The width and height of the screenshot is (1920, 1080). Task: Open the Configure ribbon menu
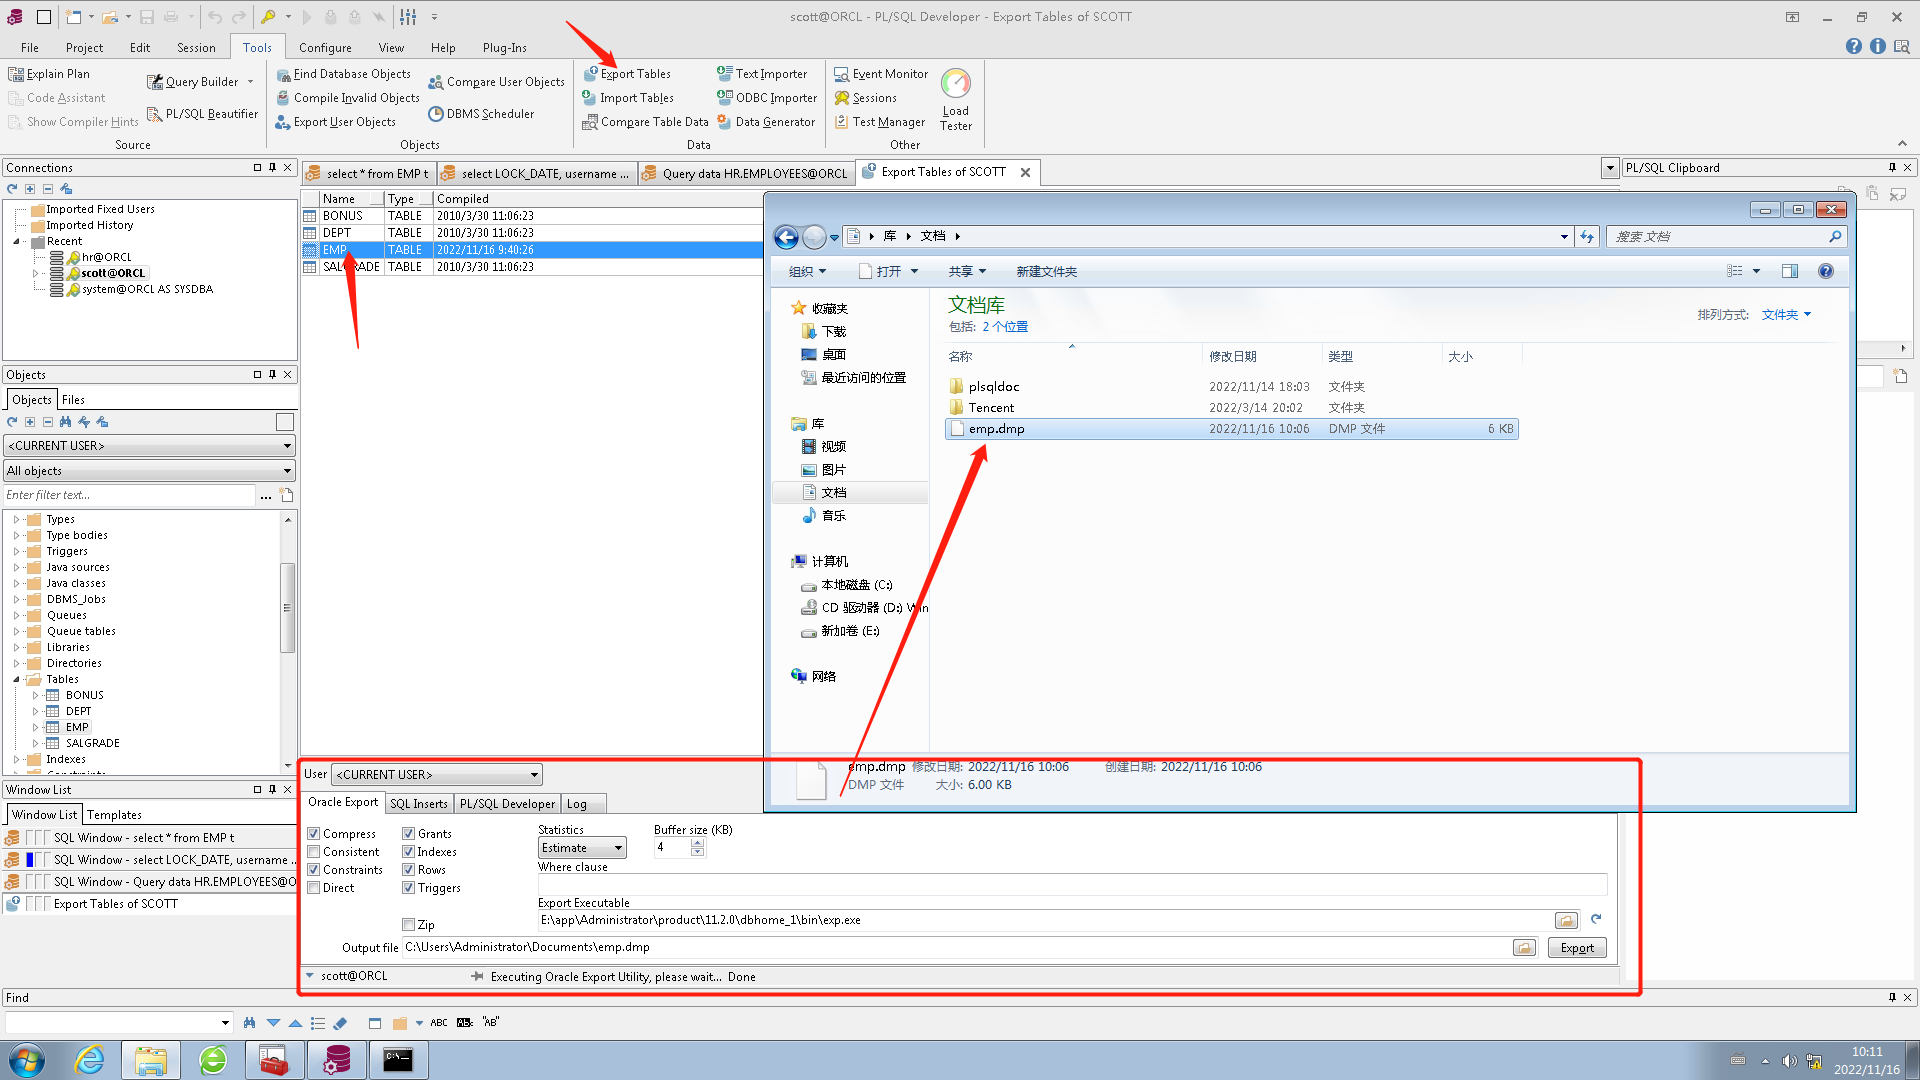[x=325, y=47]
